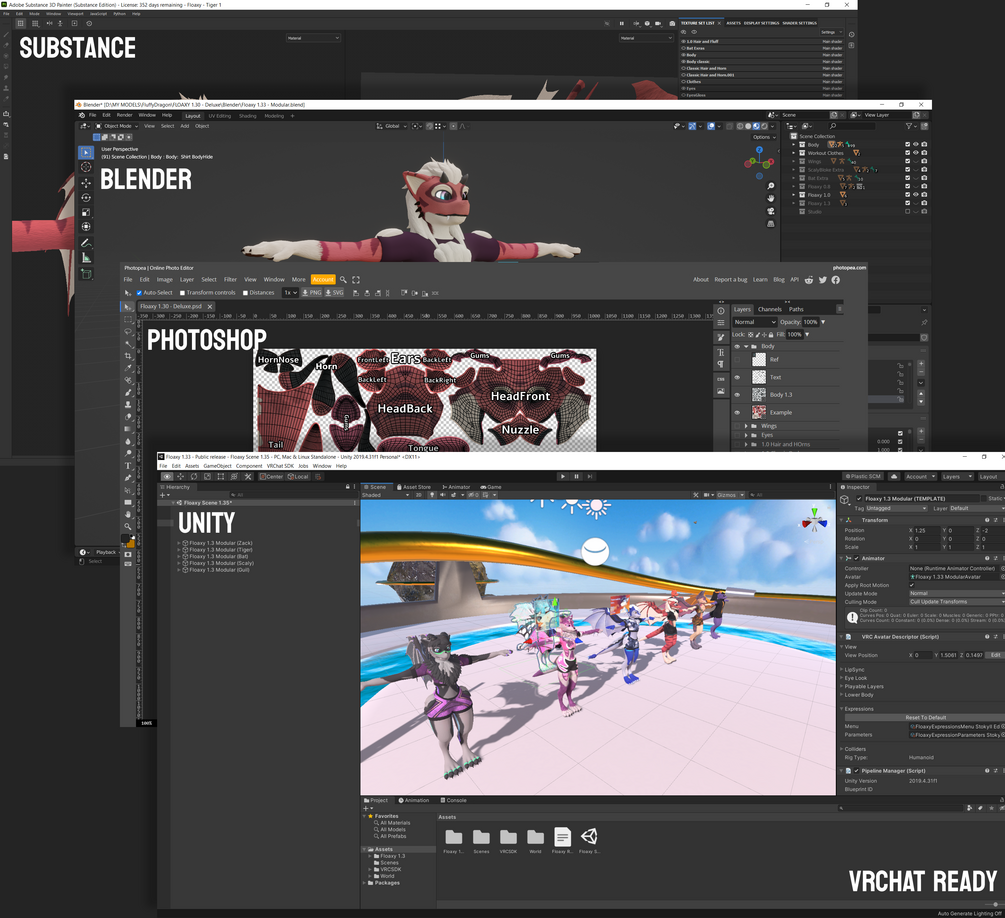Collapse the Body folder in Photopea layers
The width and height of the screenshot is (1005, 918).
pos(746,347)
